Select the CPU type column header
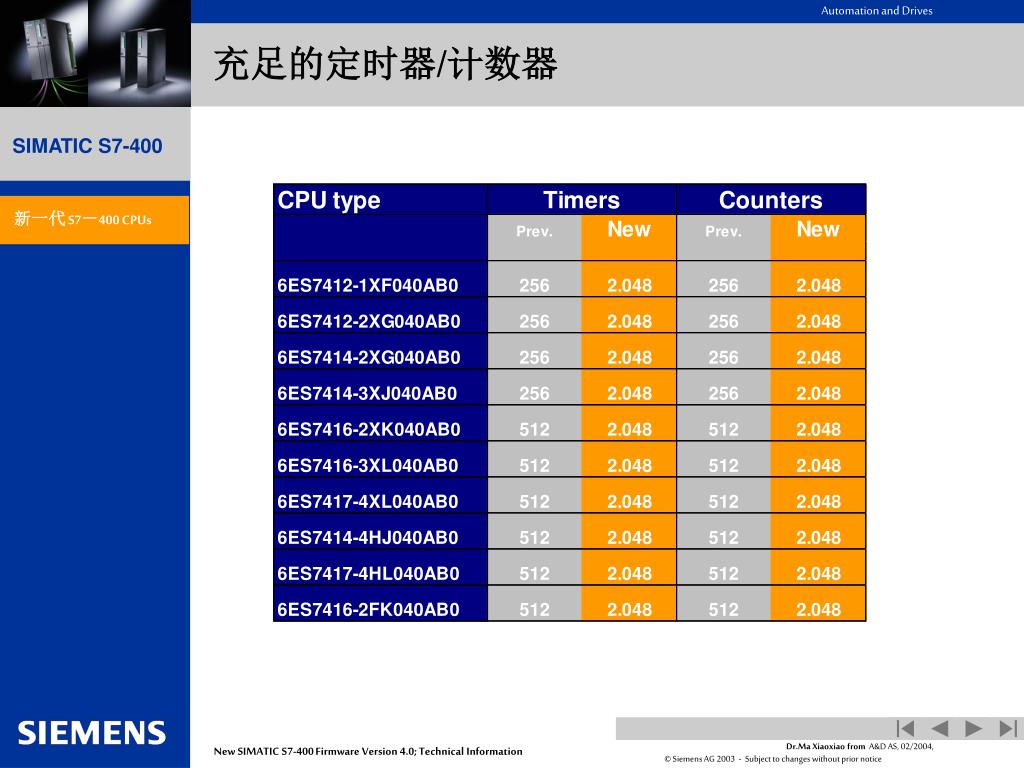 pos(380,200)
